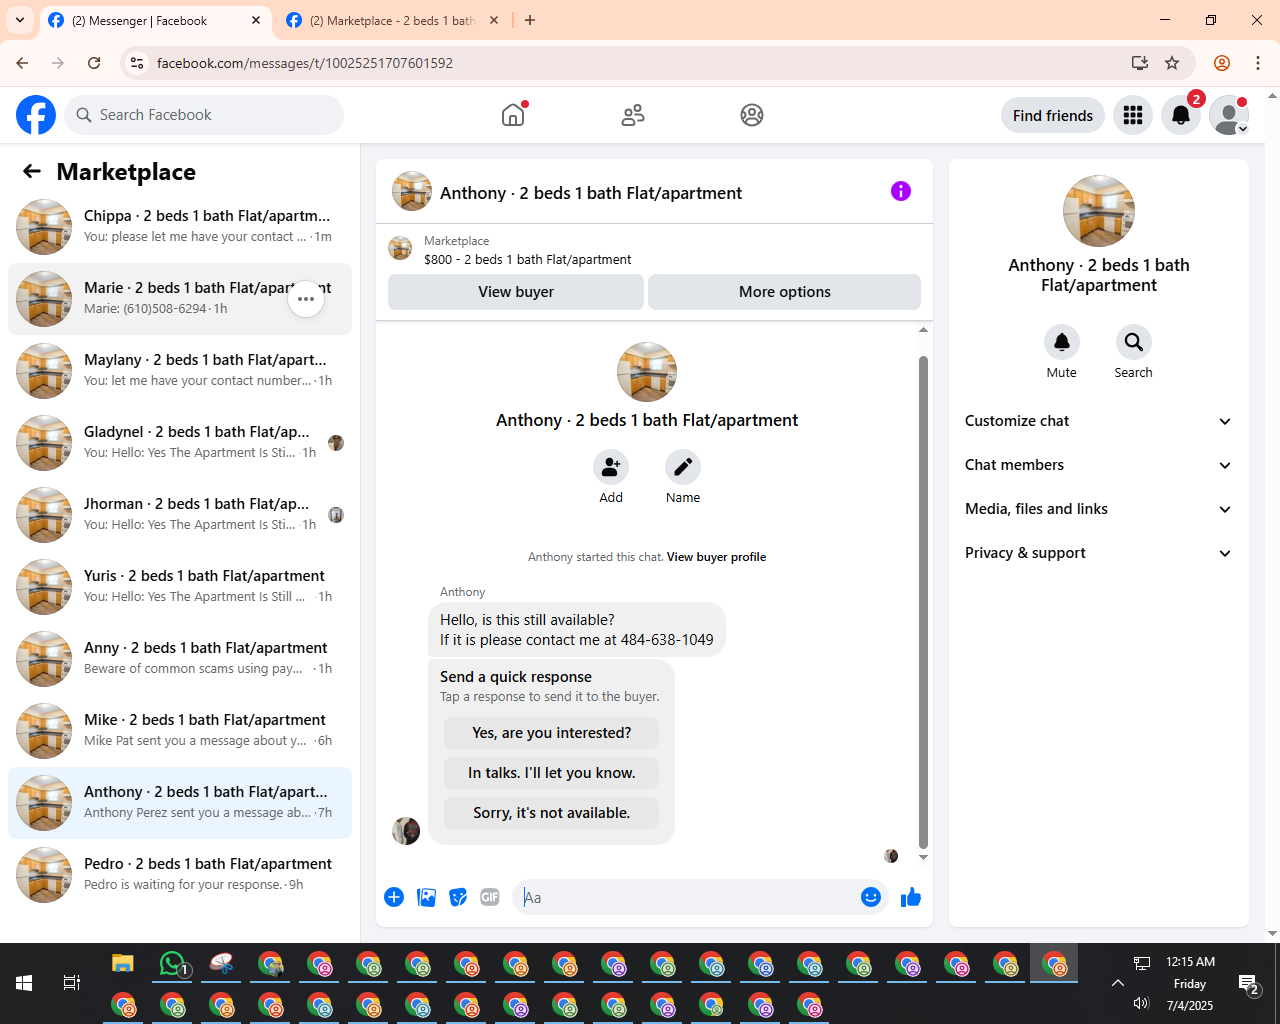Send quick reply 'Sorry, it's not available.'
The height and width of the screenshot is (1024, 1280).
[552, 813]
